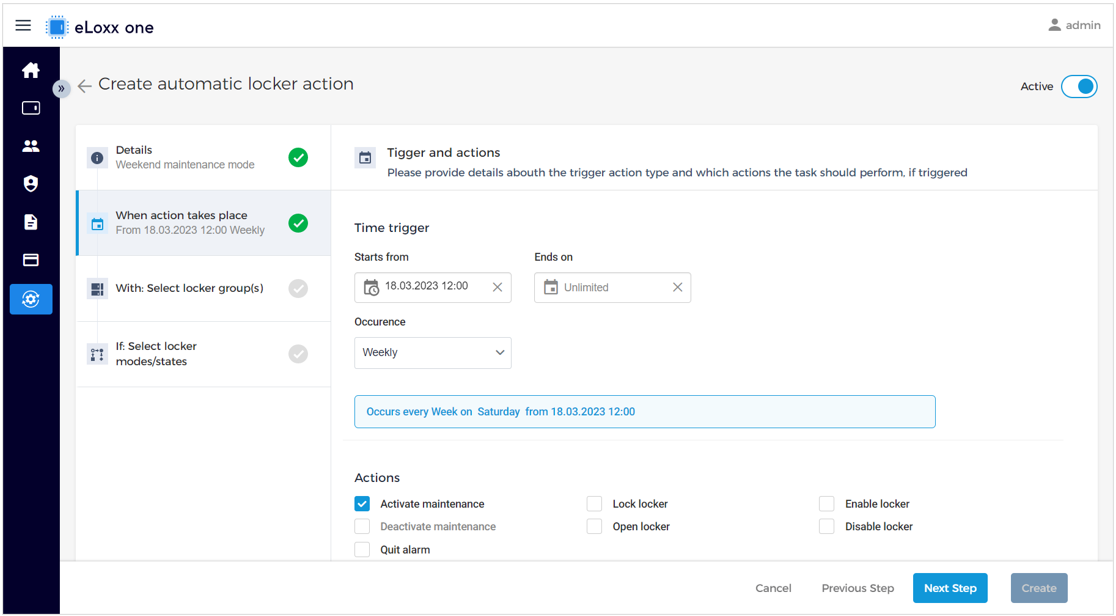Screen dimensions: 1116x616
Task: Click the admin user icon
Action: click(1054, 25)
